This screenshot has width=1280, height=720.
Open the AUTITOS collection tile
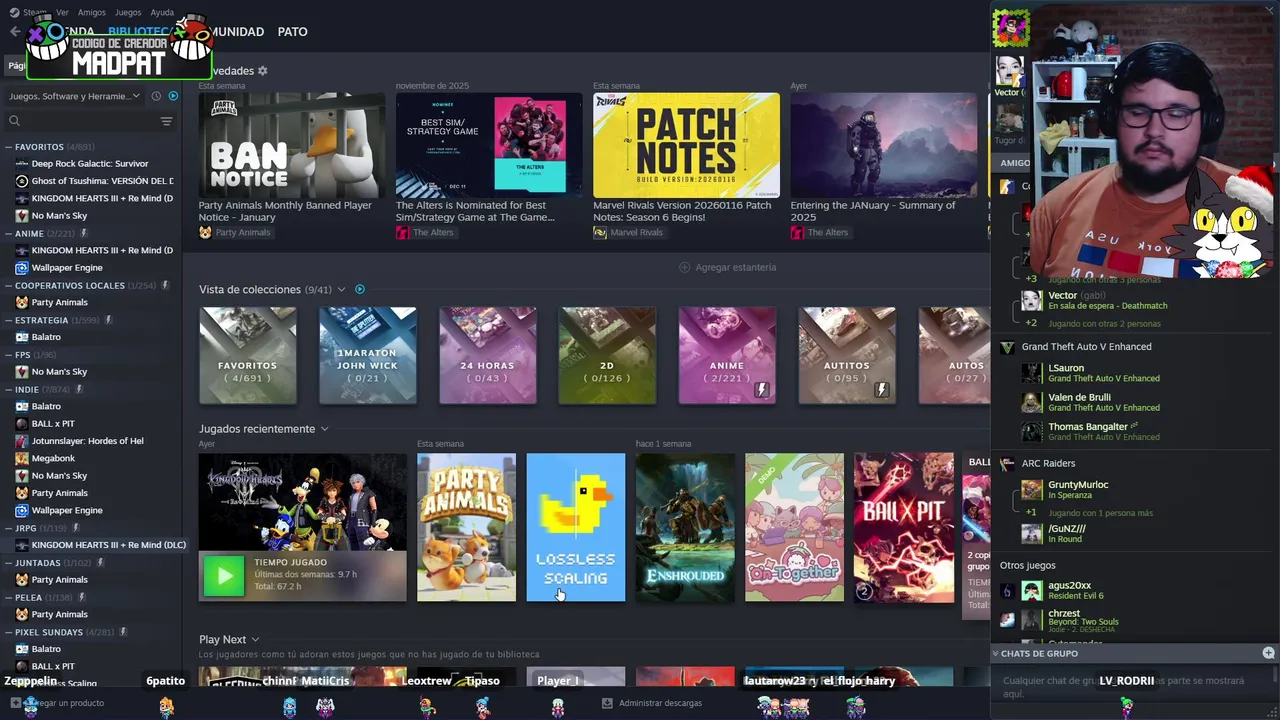pos(847,356)
